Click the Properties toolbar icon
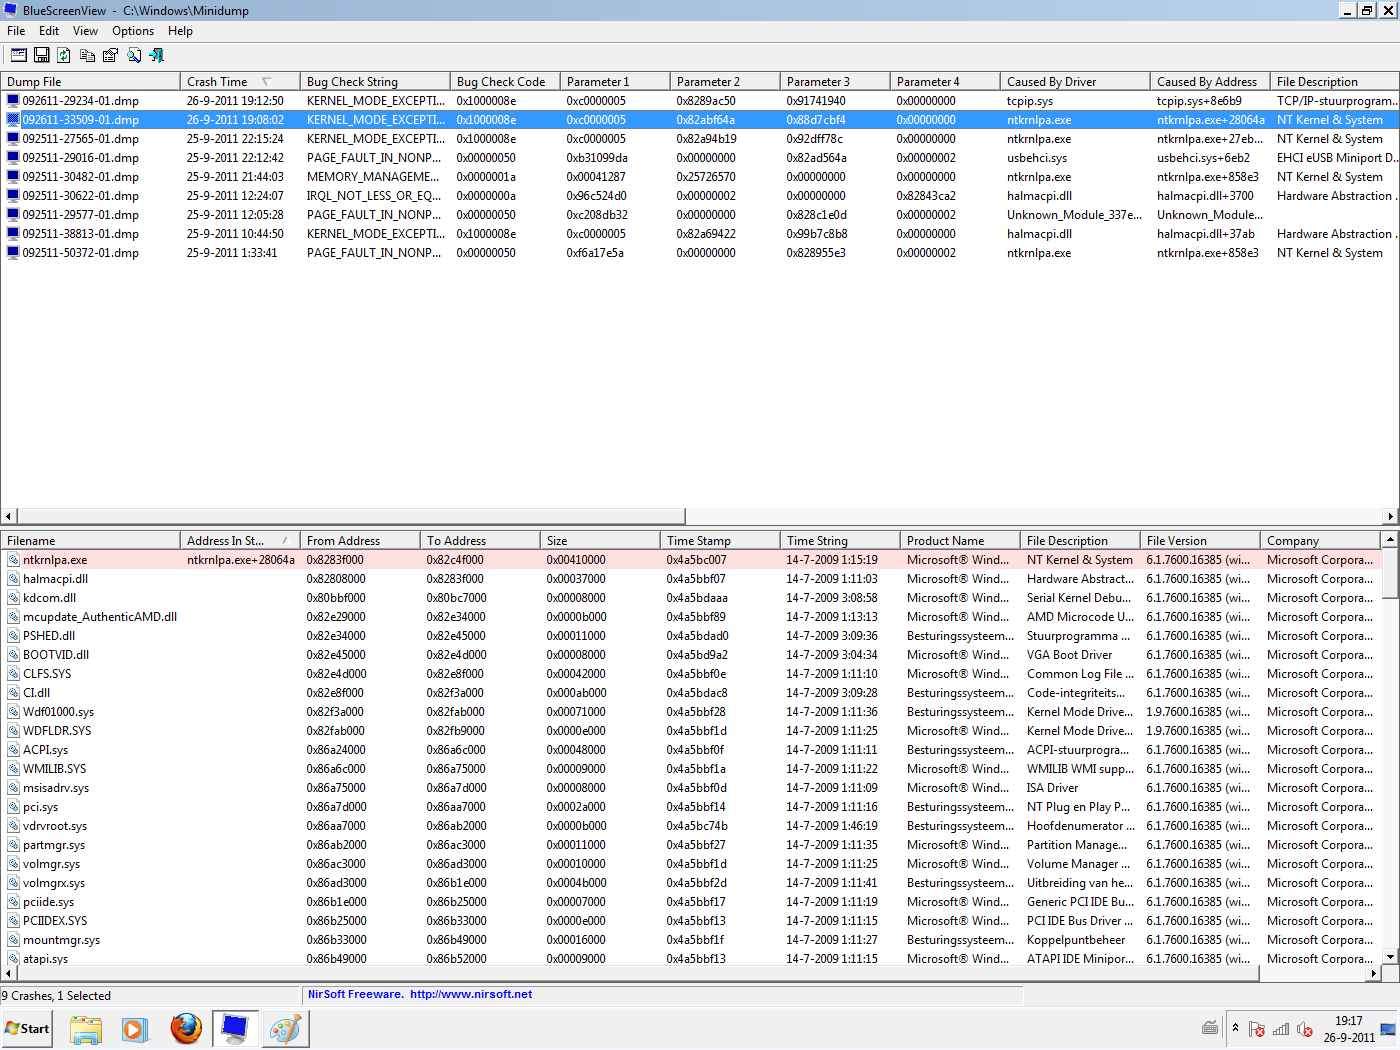Screen dimensions: 1400x1050 tap(110, 55)
